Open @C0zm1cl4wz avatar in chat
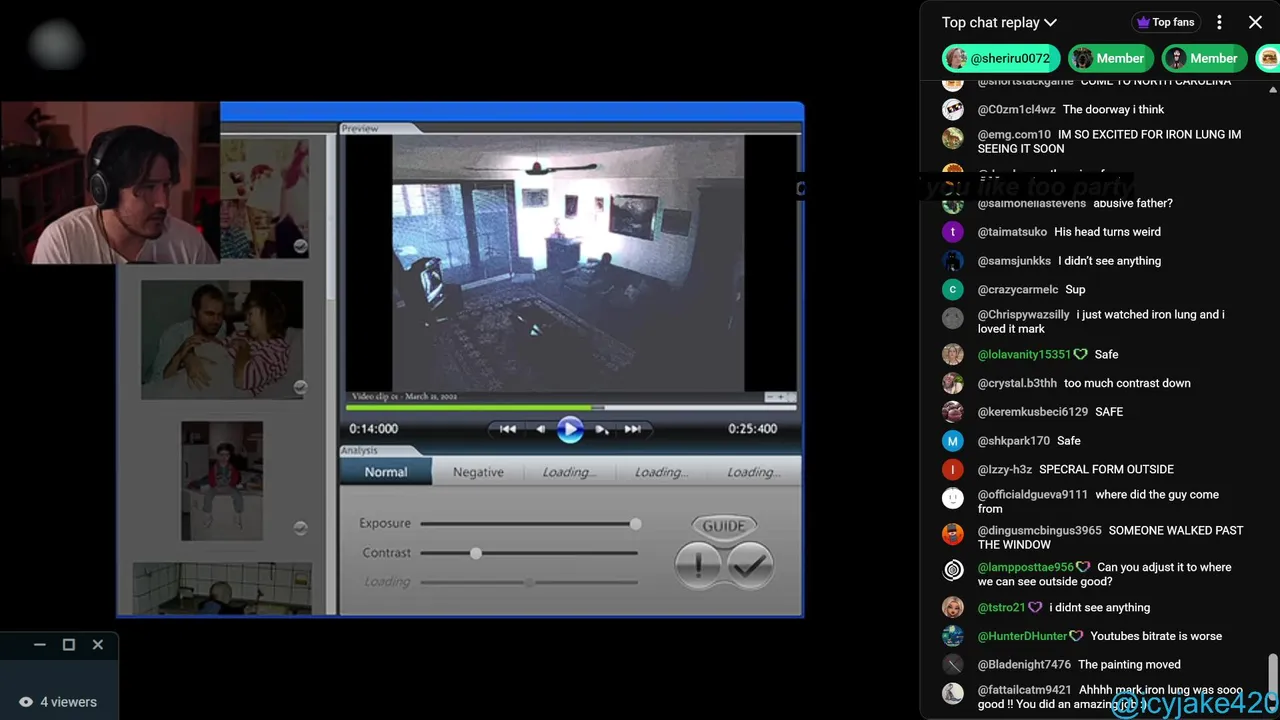 coord(953,110)
